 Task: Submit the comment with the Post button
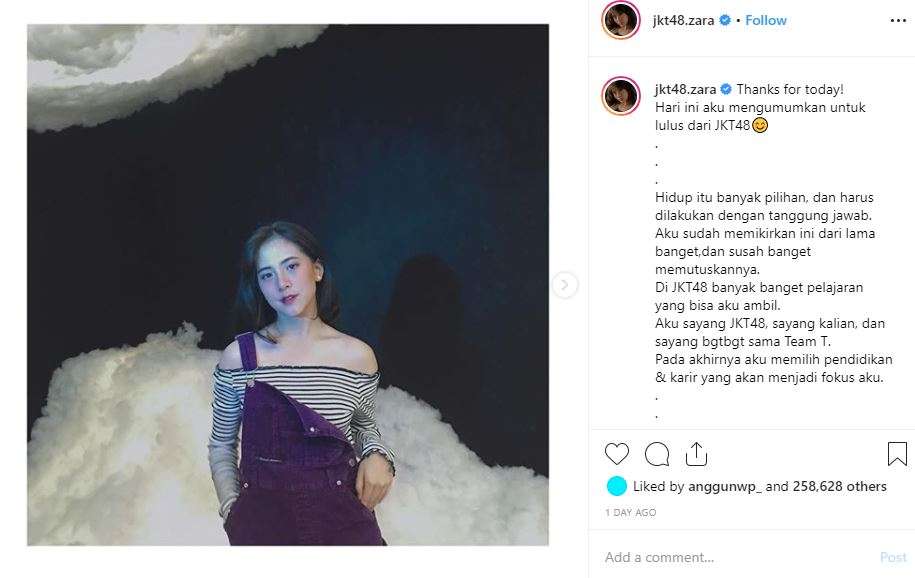[893, 558]
